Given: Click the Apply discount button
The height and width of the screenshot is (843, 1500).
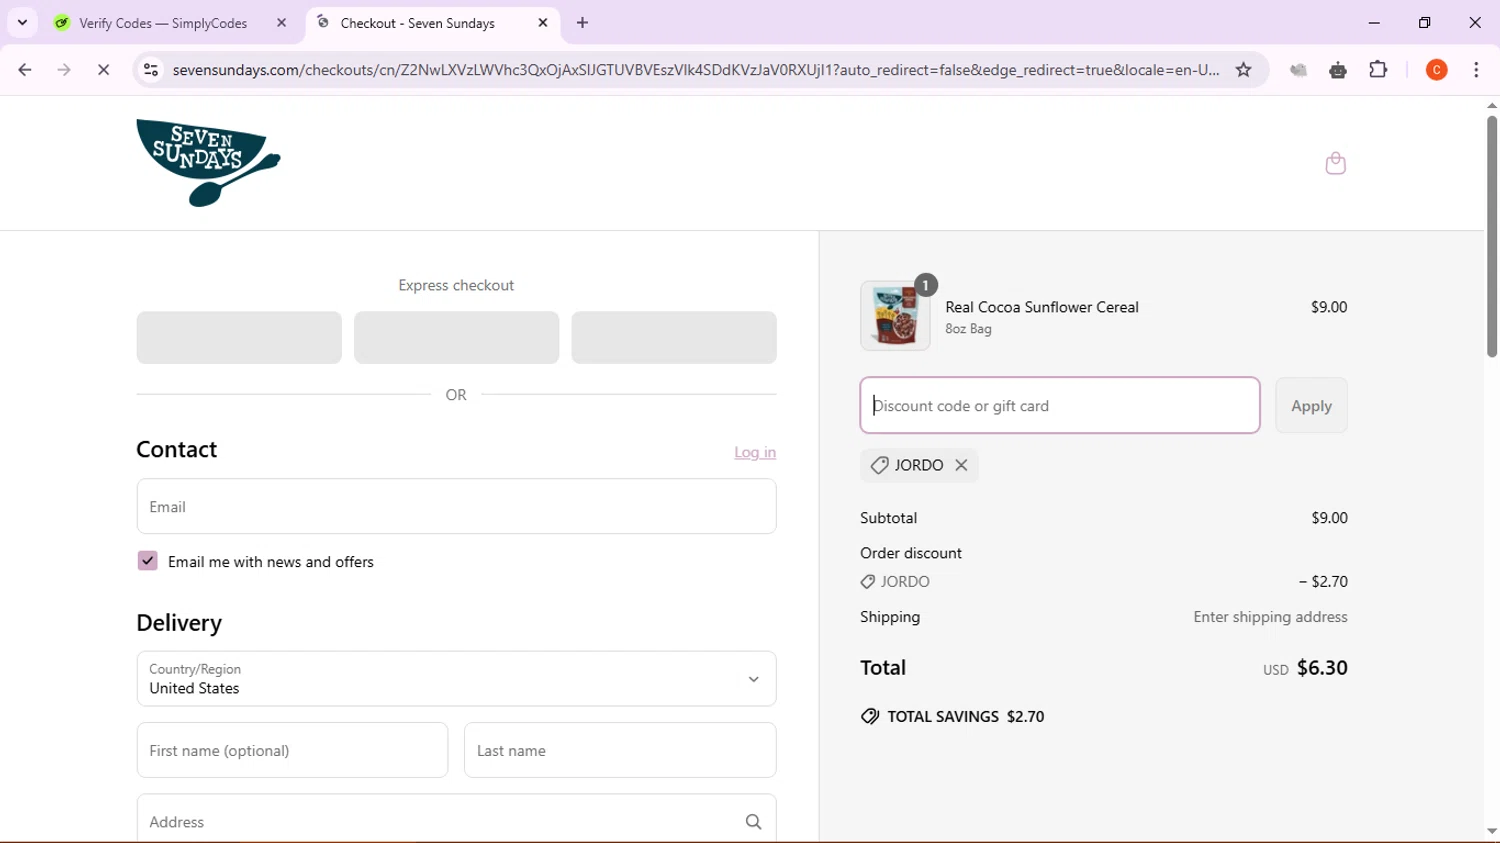Looking at the screenshot, I should pyautogui.click(x=1311, y=405).
